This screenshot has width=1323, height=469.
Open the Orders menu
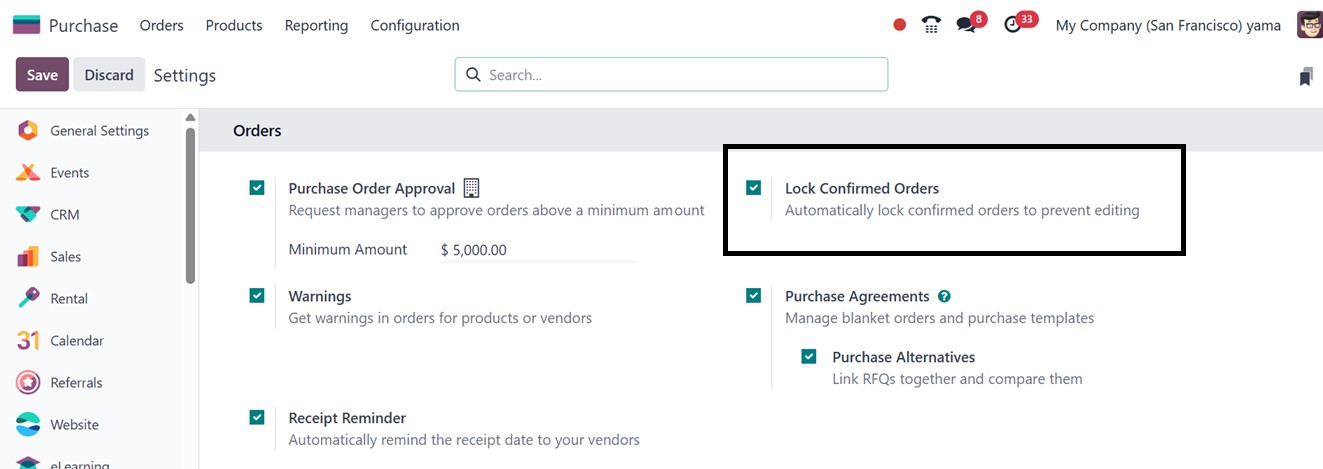161,25
